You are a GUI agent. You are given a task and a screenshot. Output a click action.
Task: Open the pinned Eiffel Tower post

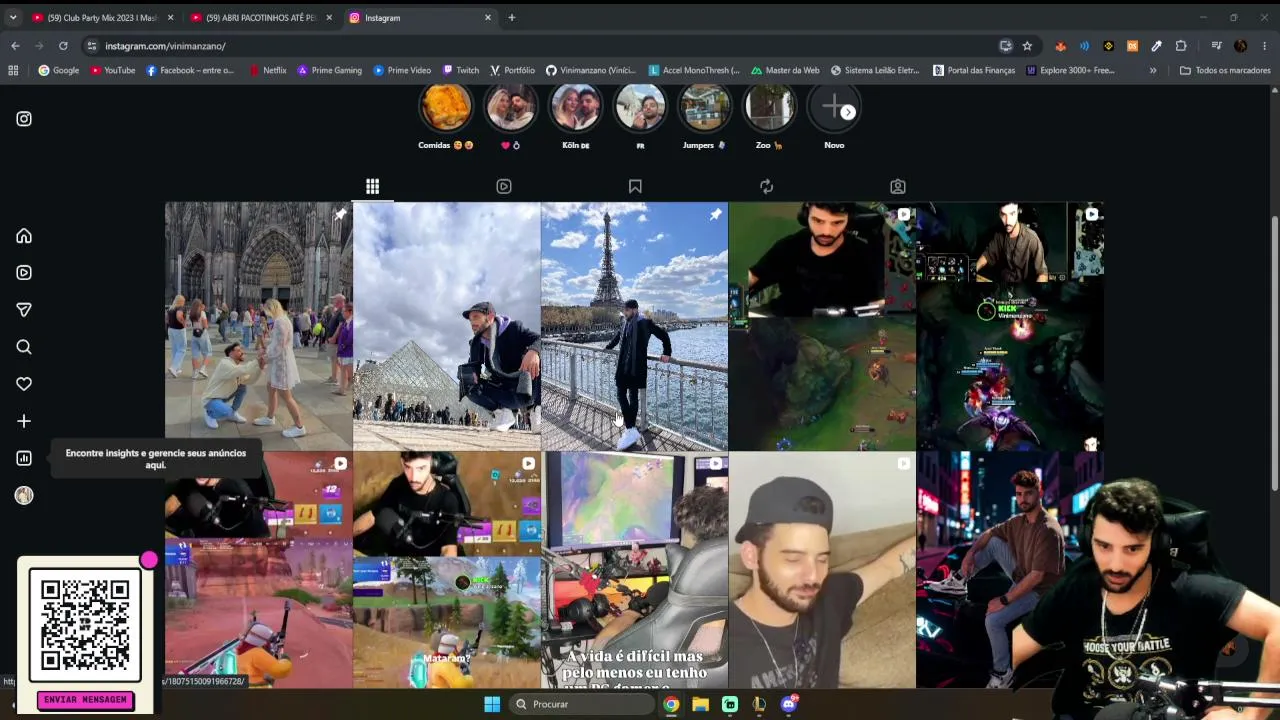pyautogui.click(x=635, y=326)
